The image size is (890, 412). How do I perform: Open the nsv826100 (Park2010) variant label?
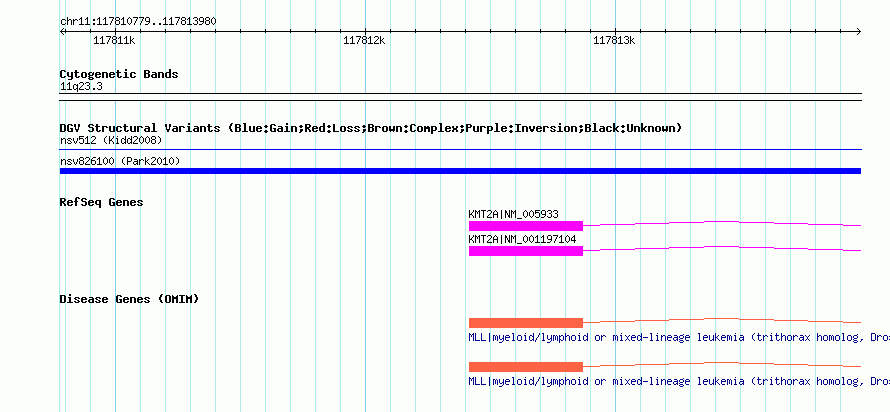(x=120, y=161)
